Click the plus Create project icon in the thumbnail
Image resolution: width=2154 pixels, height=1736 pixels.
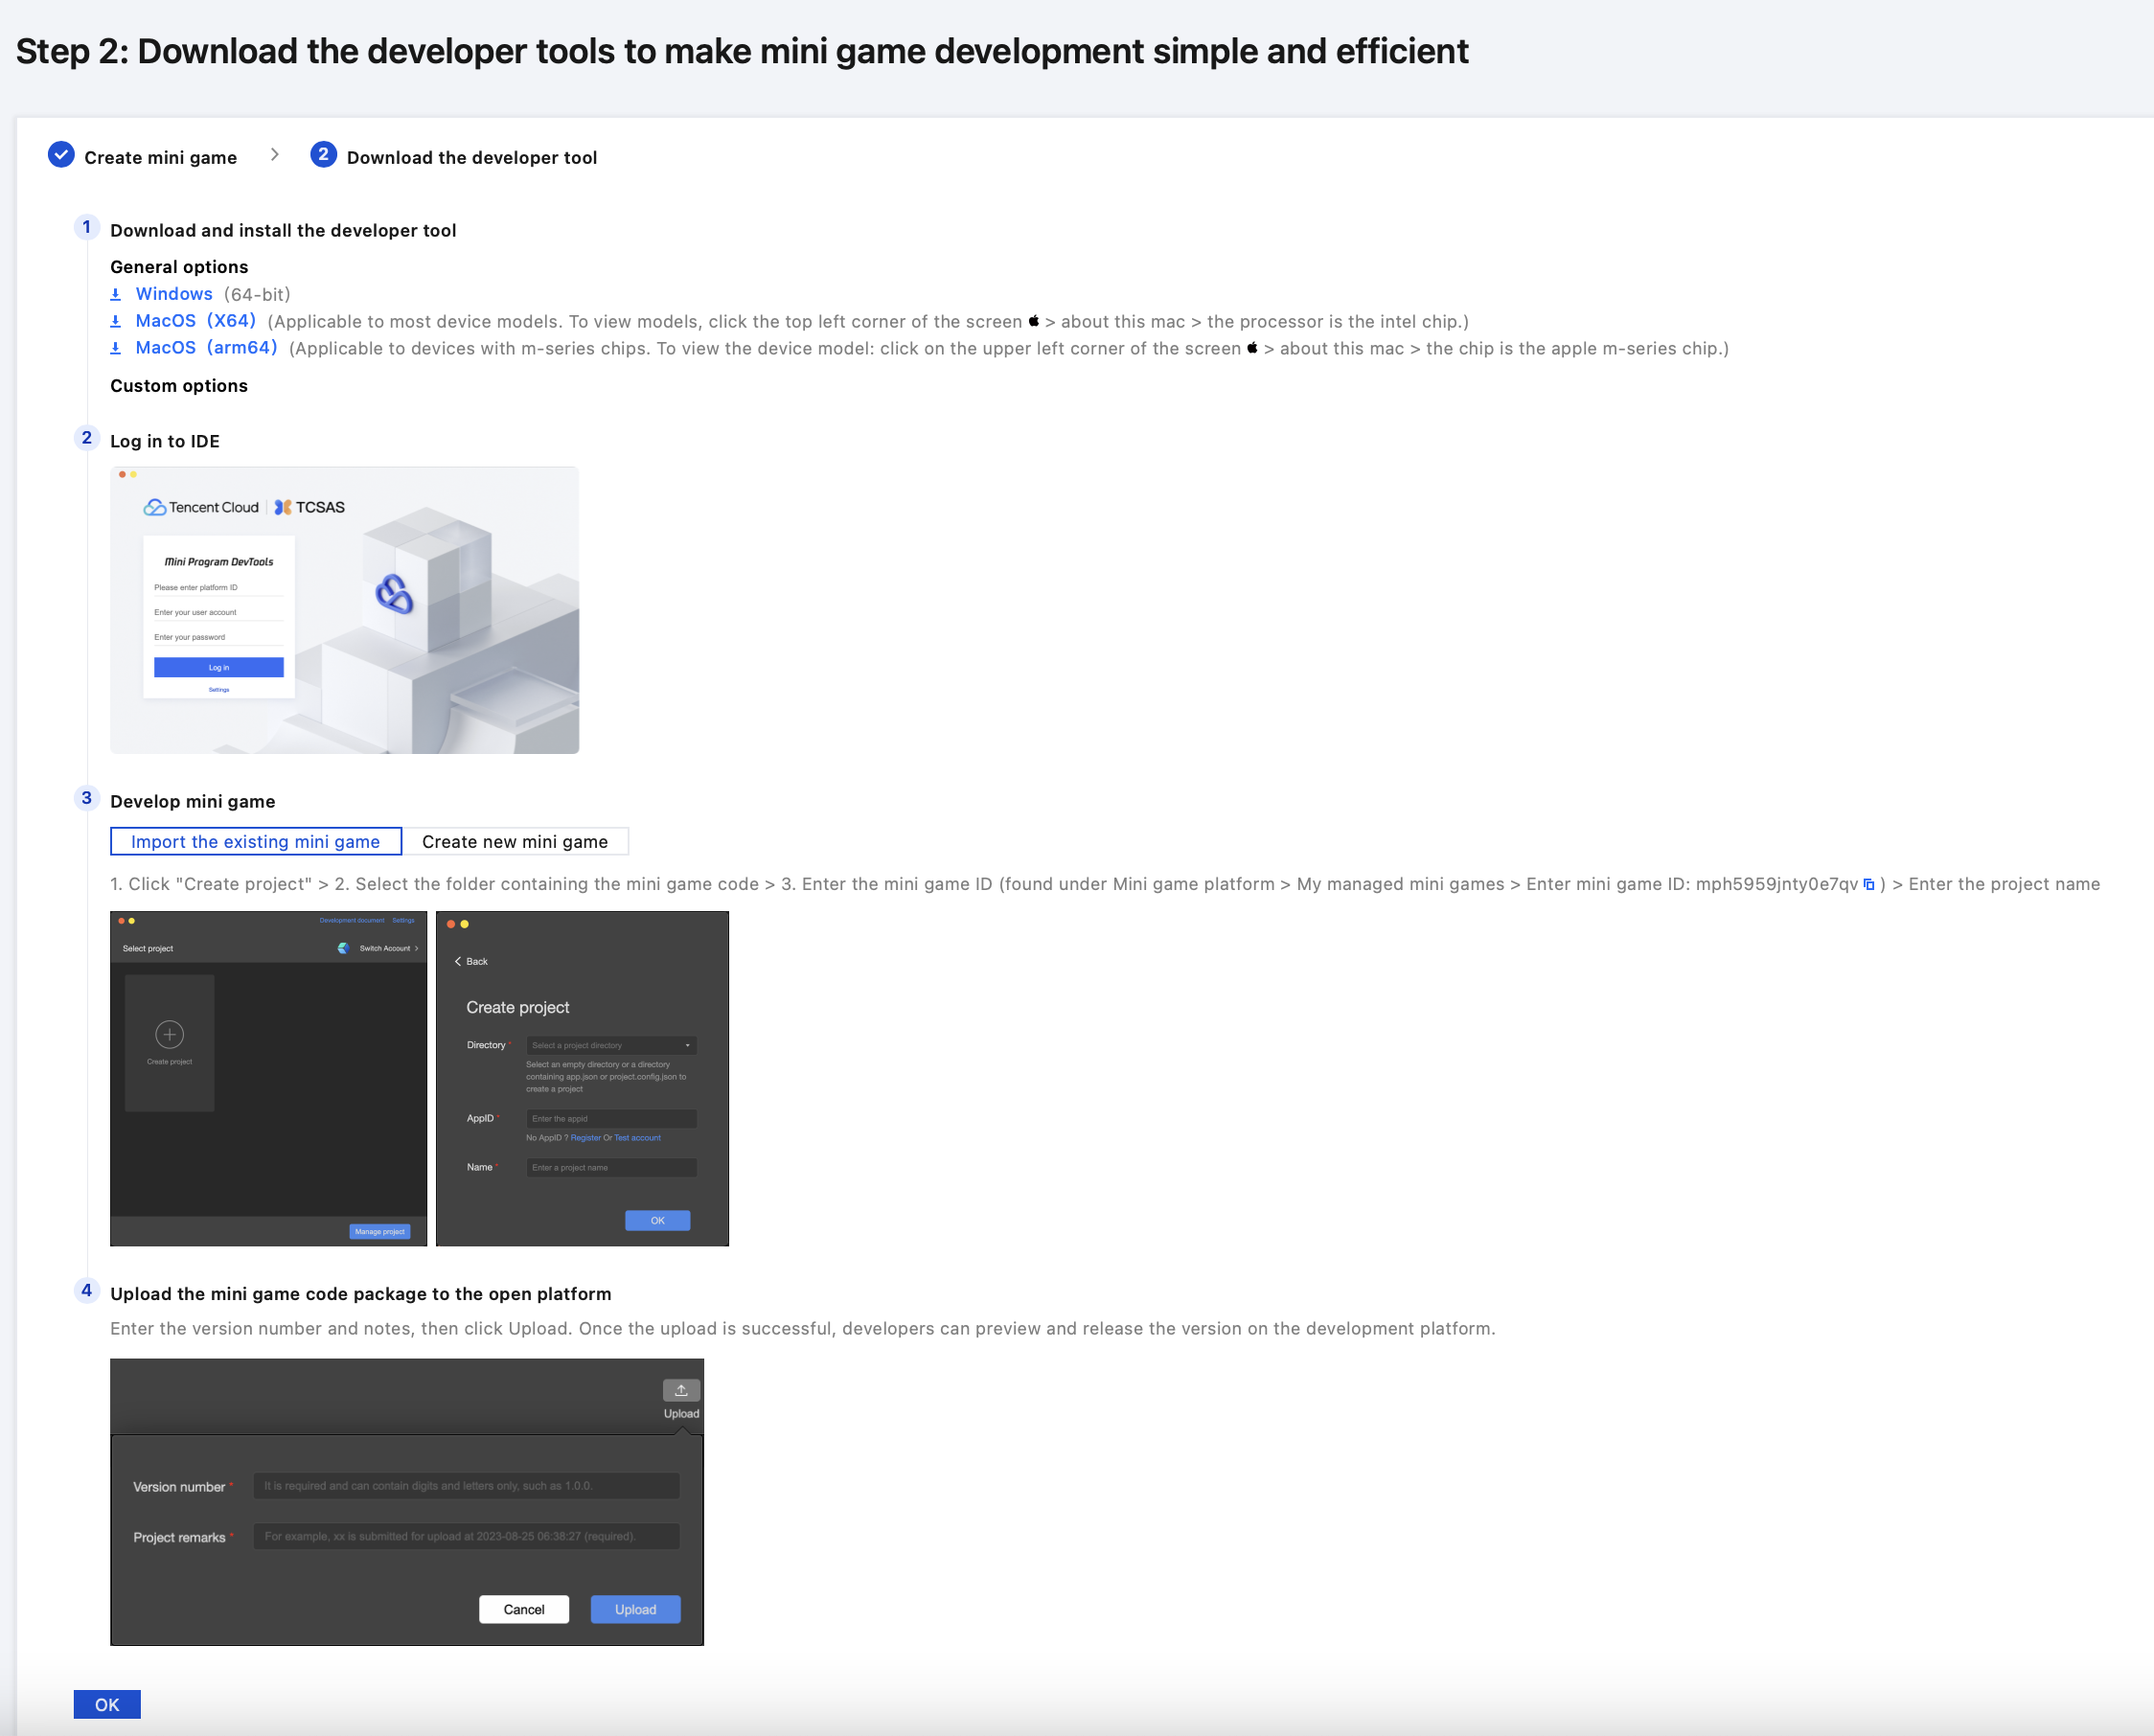click(x=169, y=1034)
